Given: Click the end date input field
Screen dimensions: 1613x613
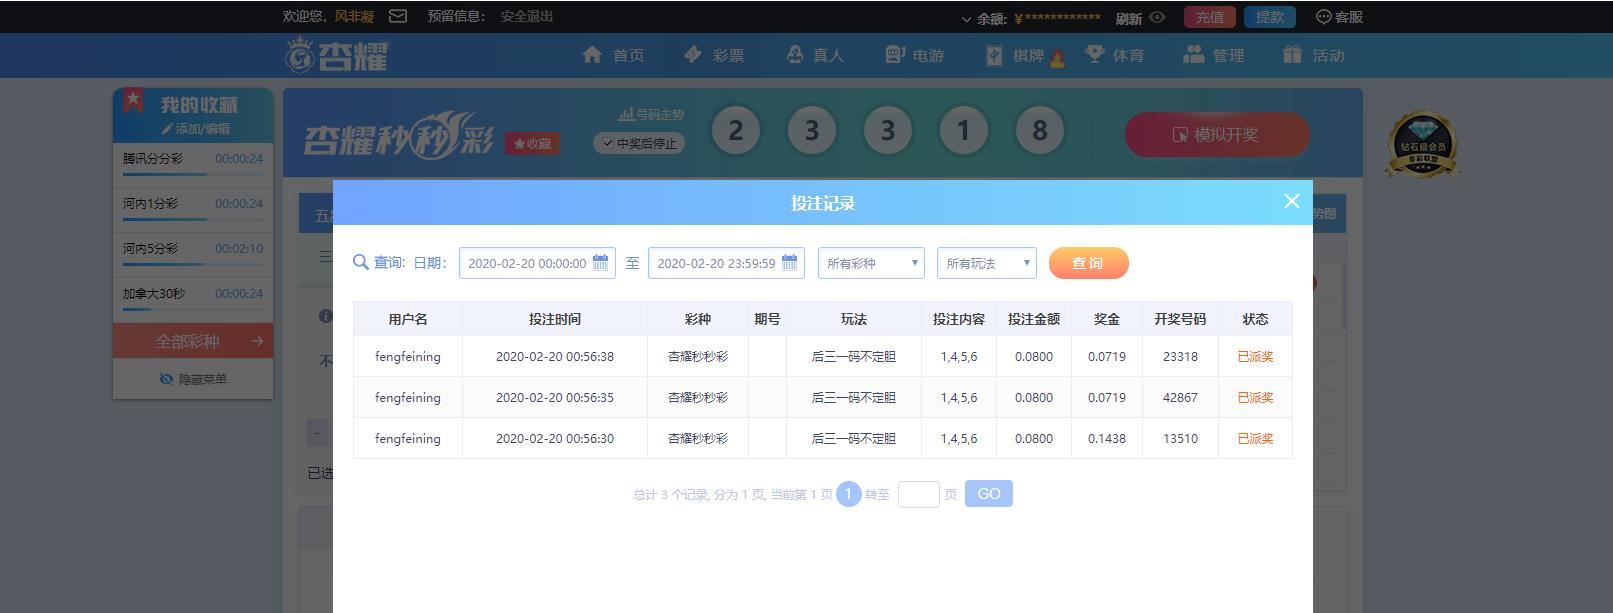Looking at the screenshot, I should pos(726,263).
